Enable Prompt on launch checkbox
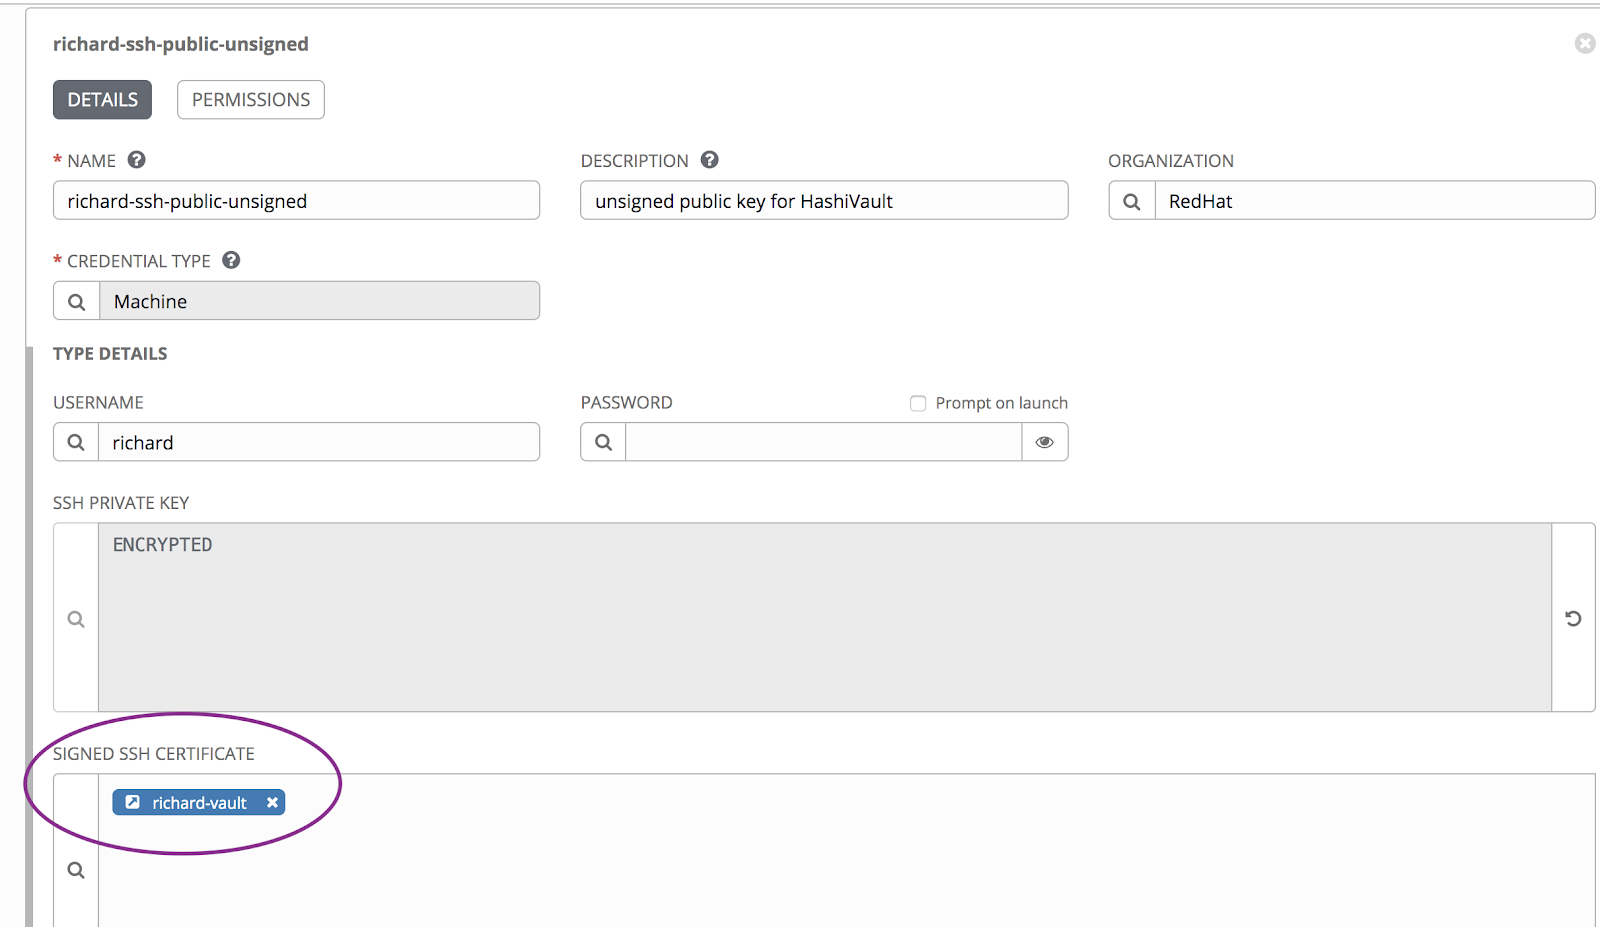Screen dimensions: 1600x927 coord(918,403)
